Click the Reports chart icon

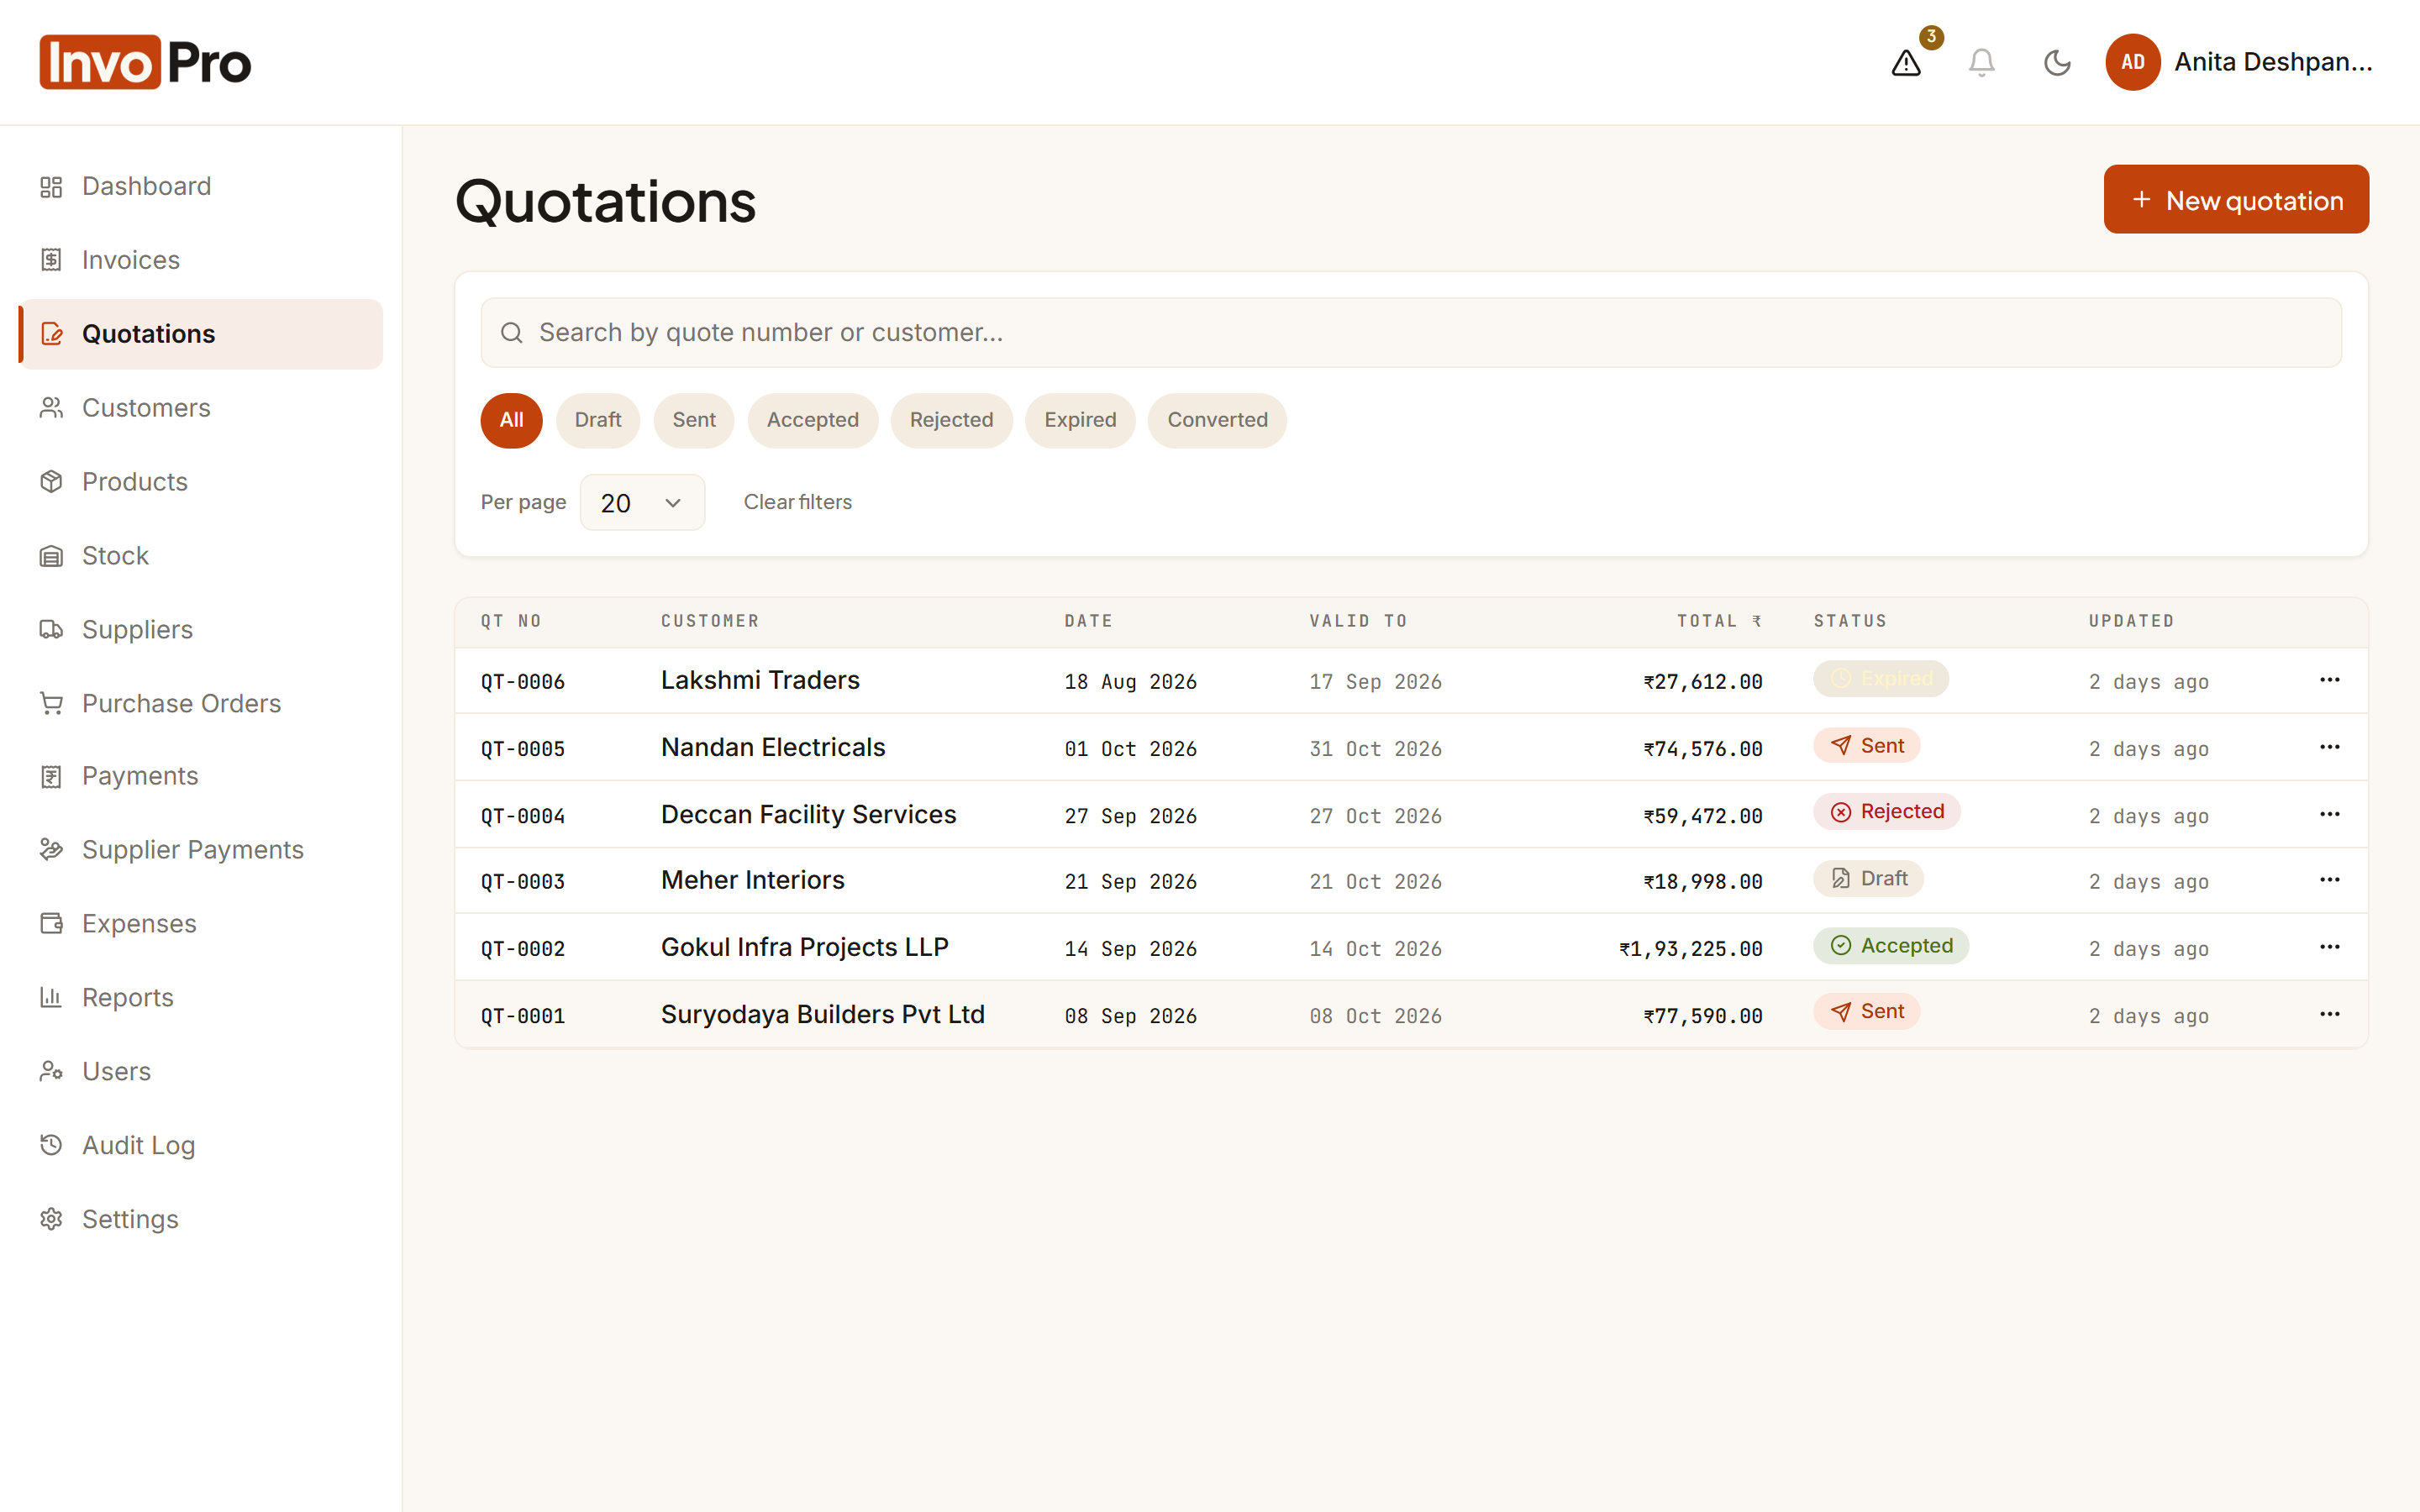coord(51,997)
